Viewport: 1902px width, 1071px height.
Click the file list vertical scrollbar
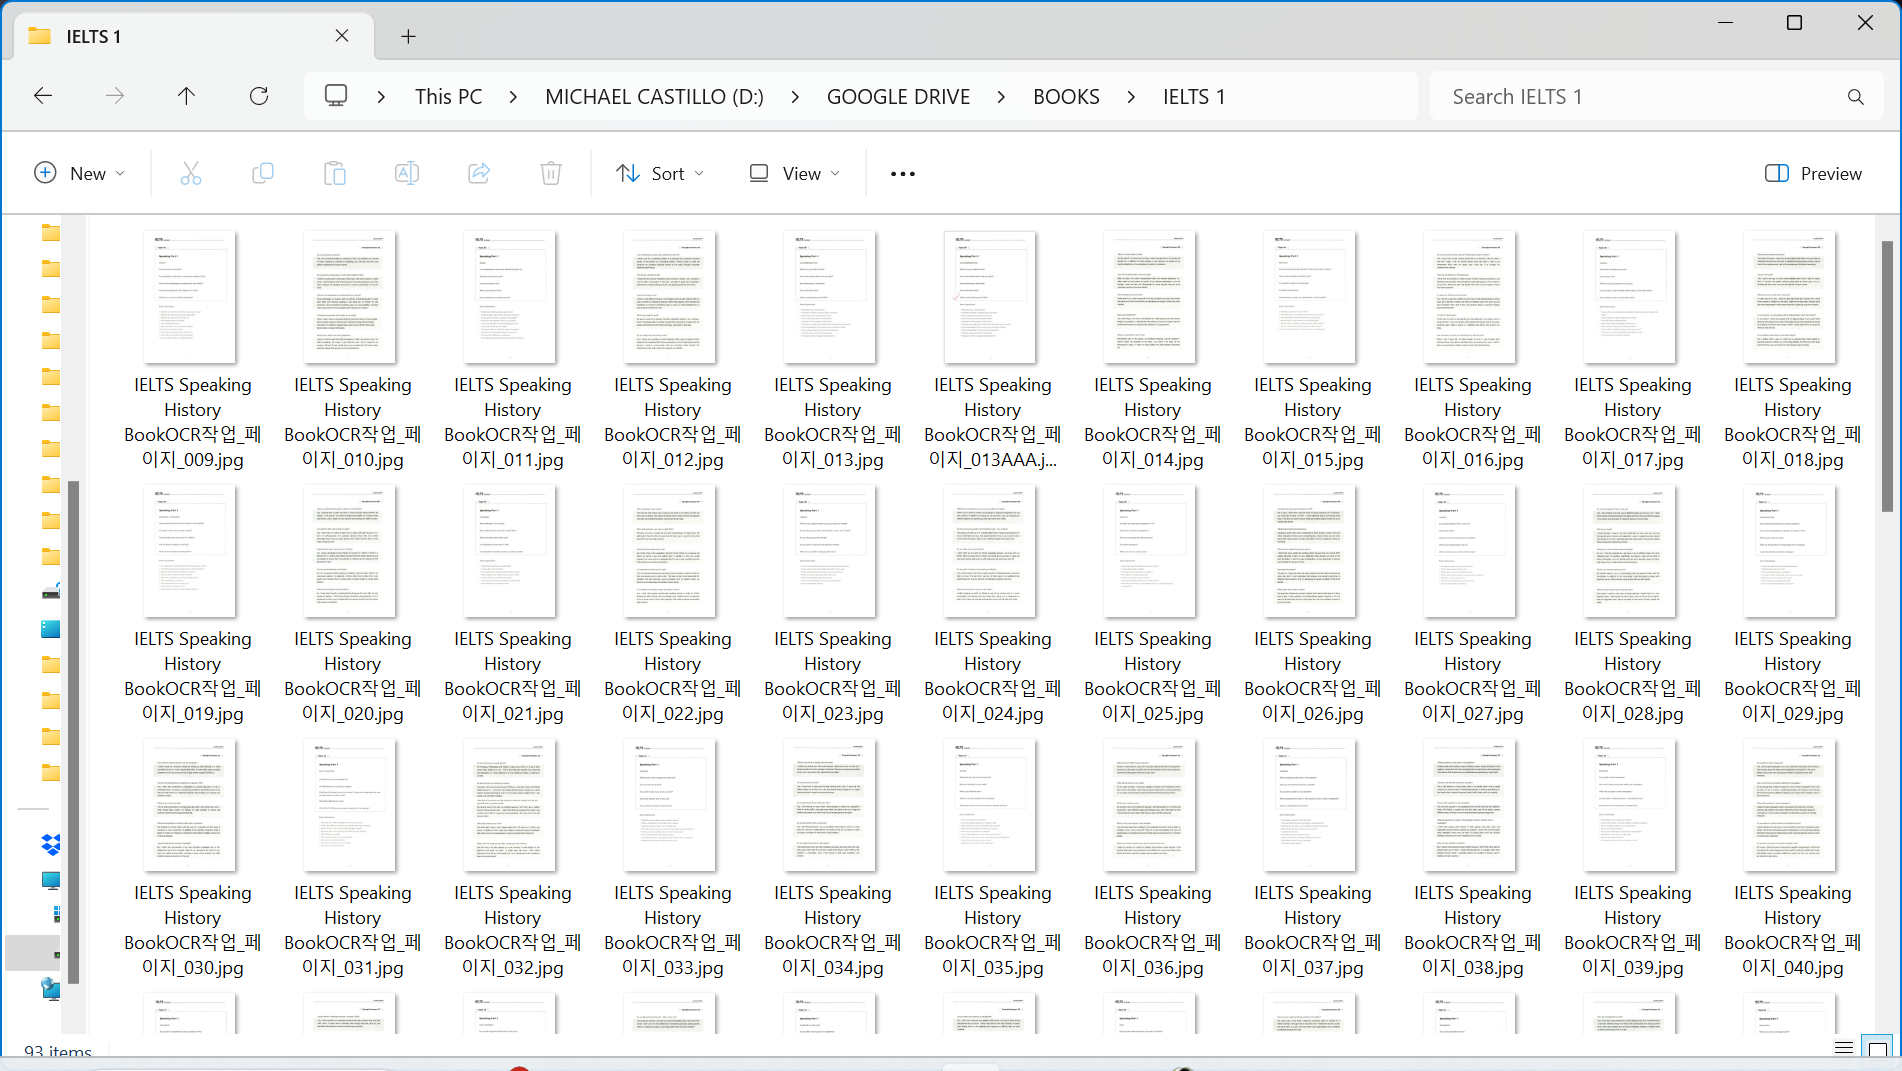tap(1887, 376)
